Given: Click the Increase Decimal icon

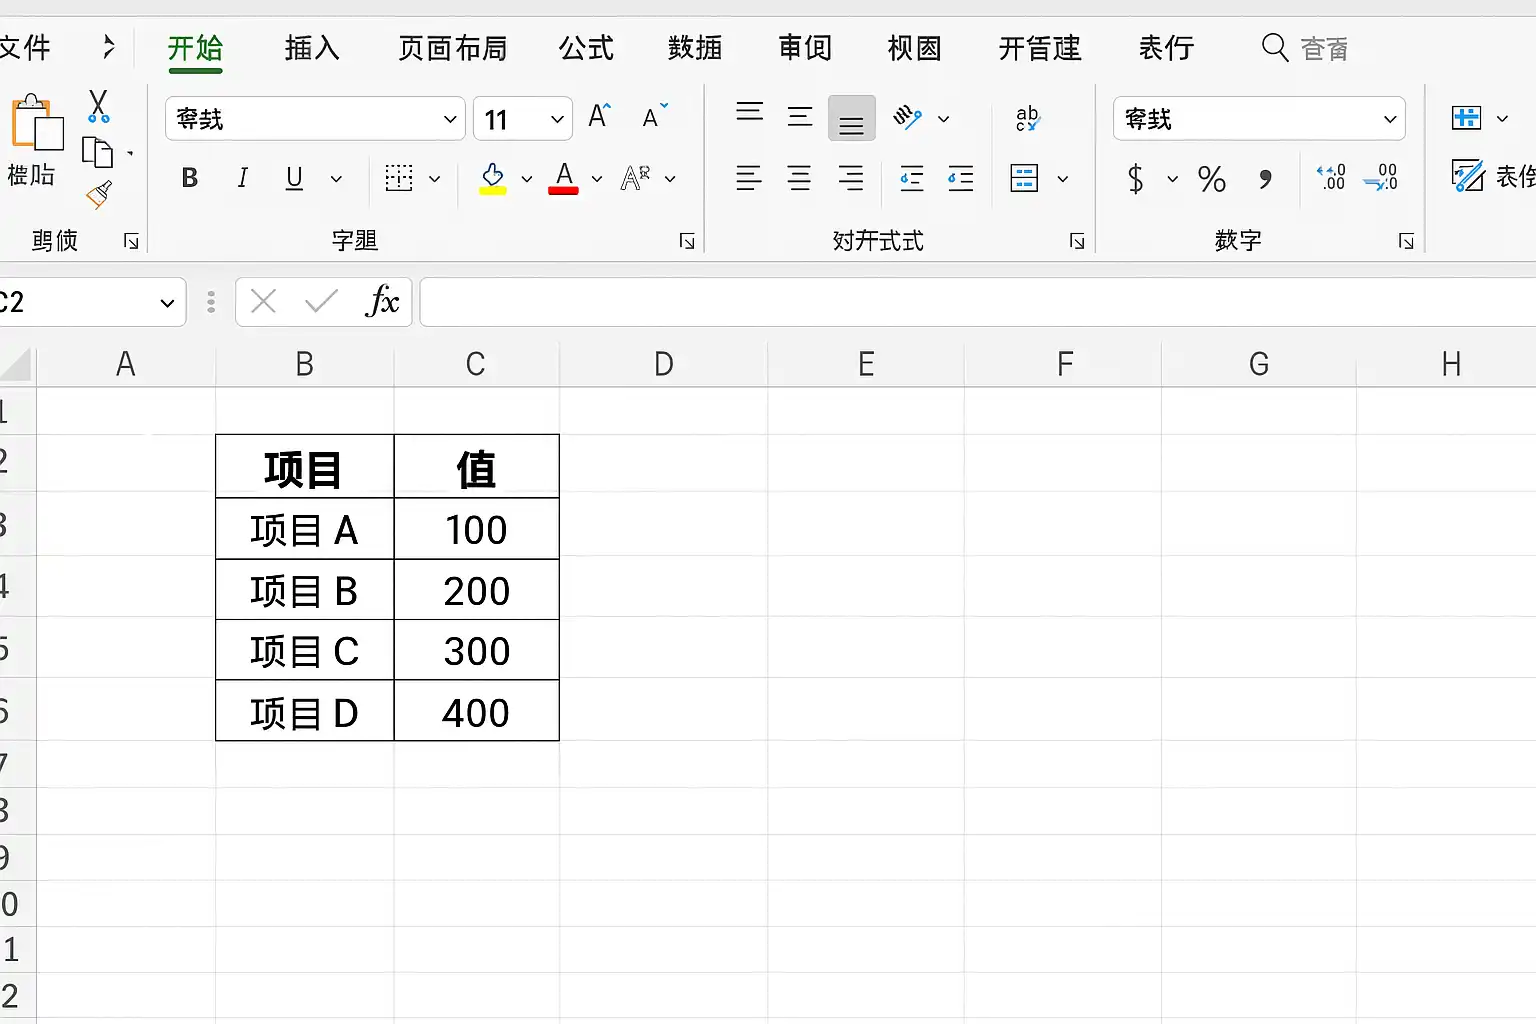Looking at the screenshot, I should pos(1331,178).
